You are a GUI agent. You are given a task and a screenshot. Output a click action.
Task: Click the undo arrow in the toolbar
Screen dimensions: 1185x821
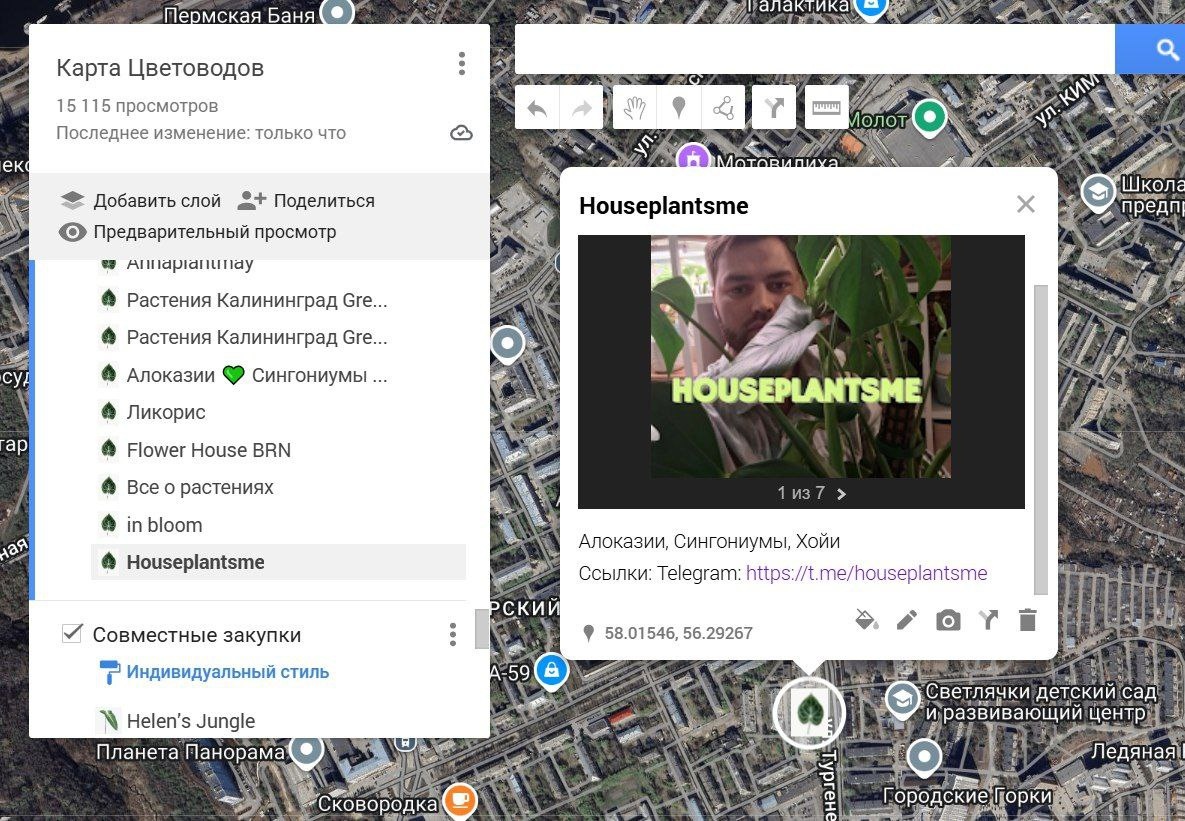[x=537, y=108]
